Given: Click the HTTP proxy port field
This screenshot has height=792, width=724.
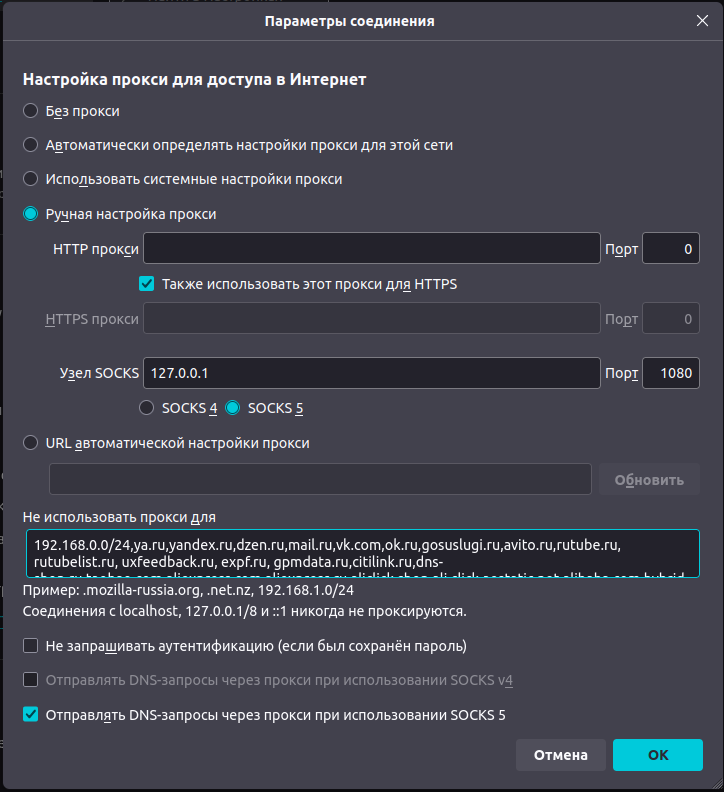Looking at the screenshot, I should [x=669, y=248].
